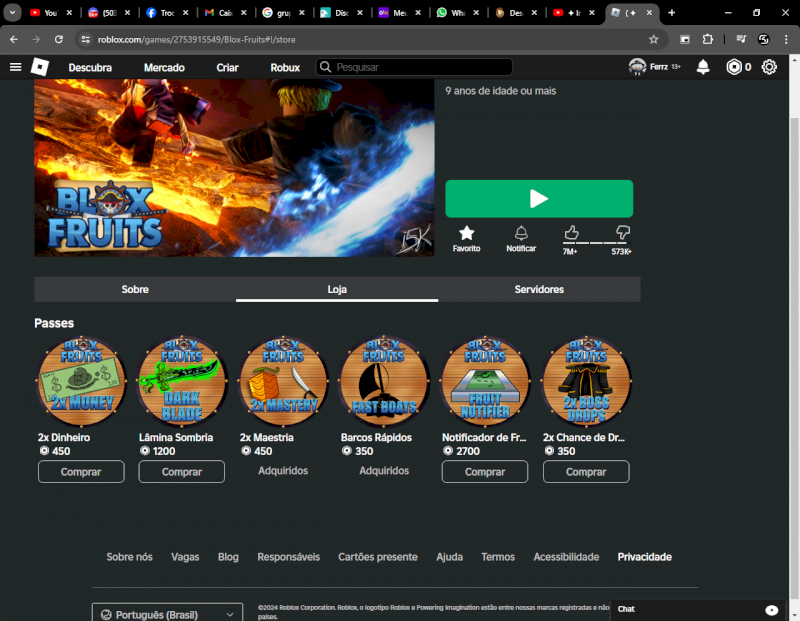The height and width of the screenshot is (621, 800).
Task: Click the Roblox logo home icon
Action: tap(39, 67)
